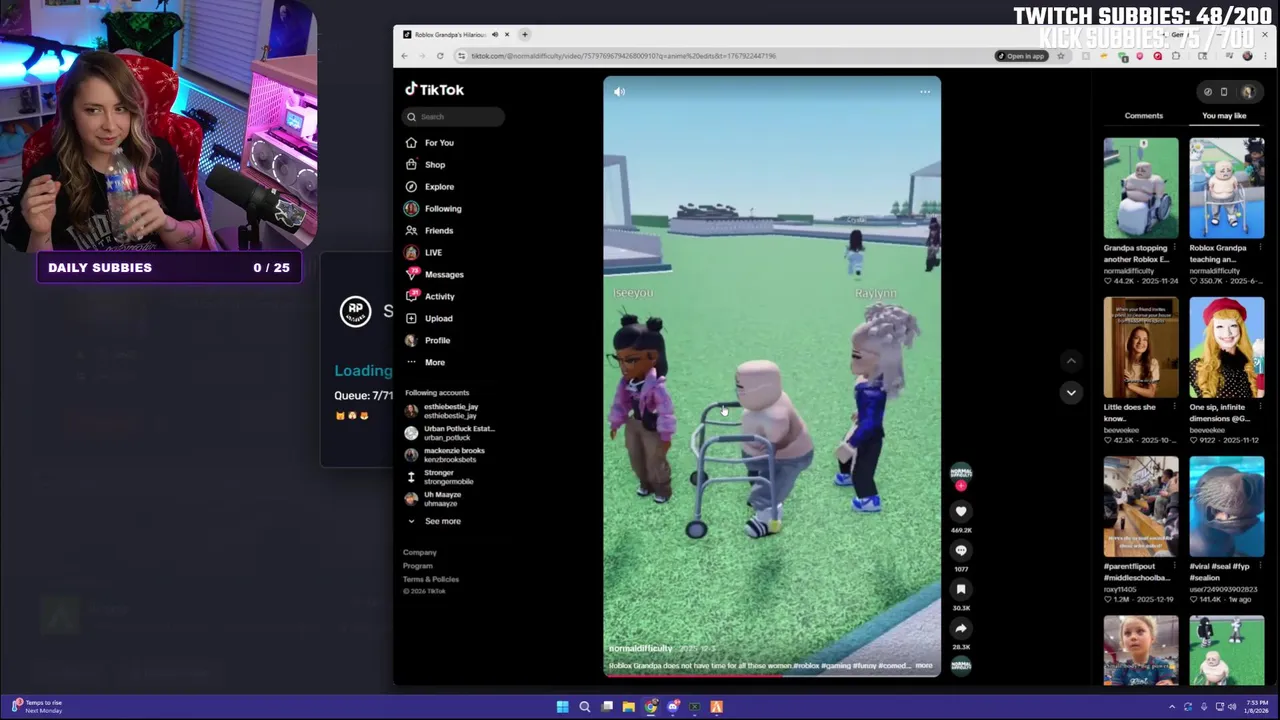Viewport: 1280px width, 720px height.
Task: Switch to the Comments tab
Action: (1144, 116)
